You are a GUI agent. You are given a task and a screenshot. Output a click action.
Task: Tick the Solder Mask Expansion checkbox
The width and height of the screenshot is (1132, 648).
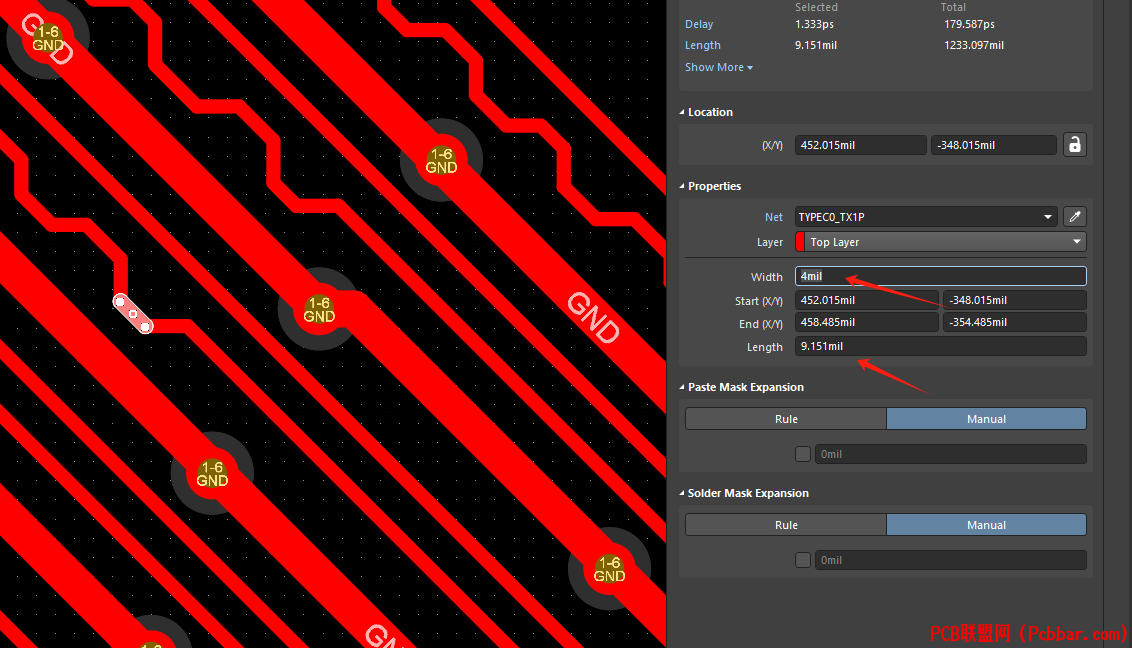click(803, 560)
